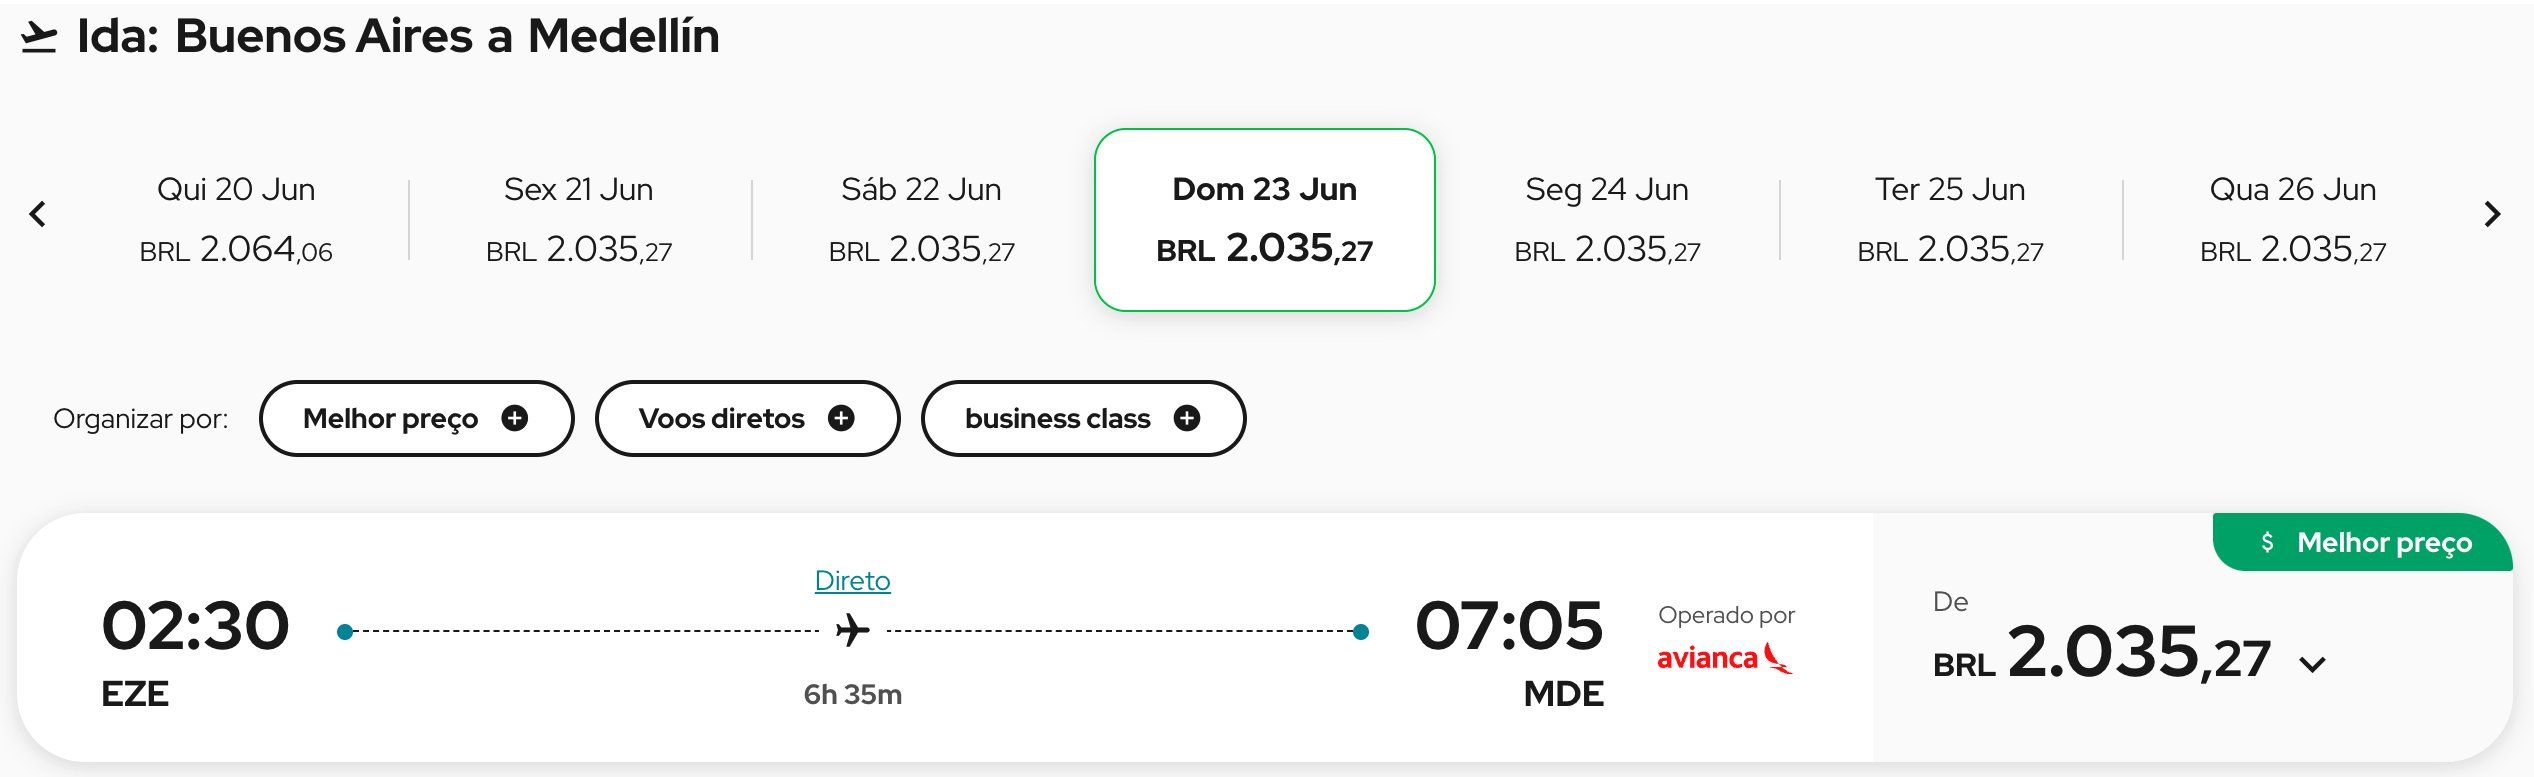The image size is (2534, 777).
Task: Toggle the Melhor preço sort filter
Action: 416,418
